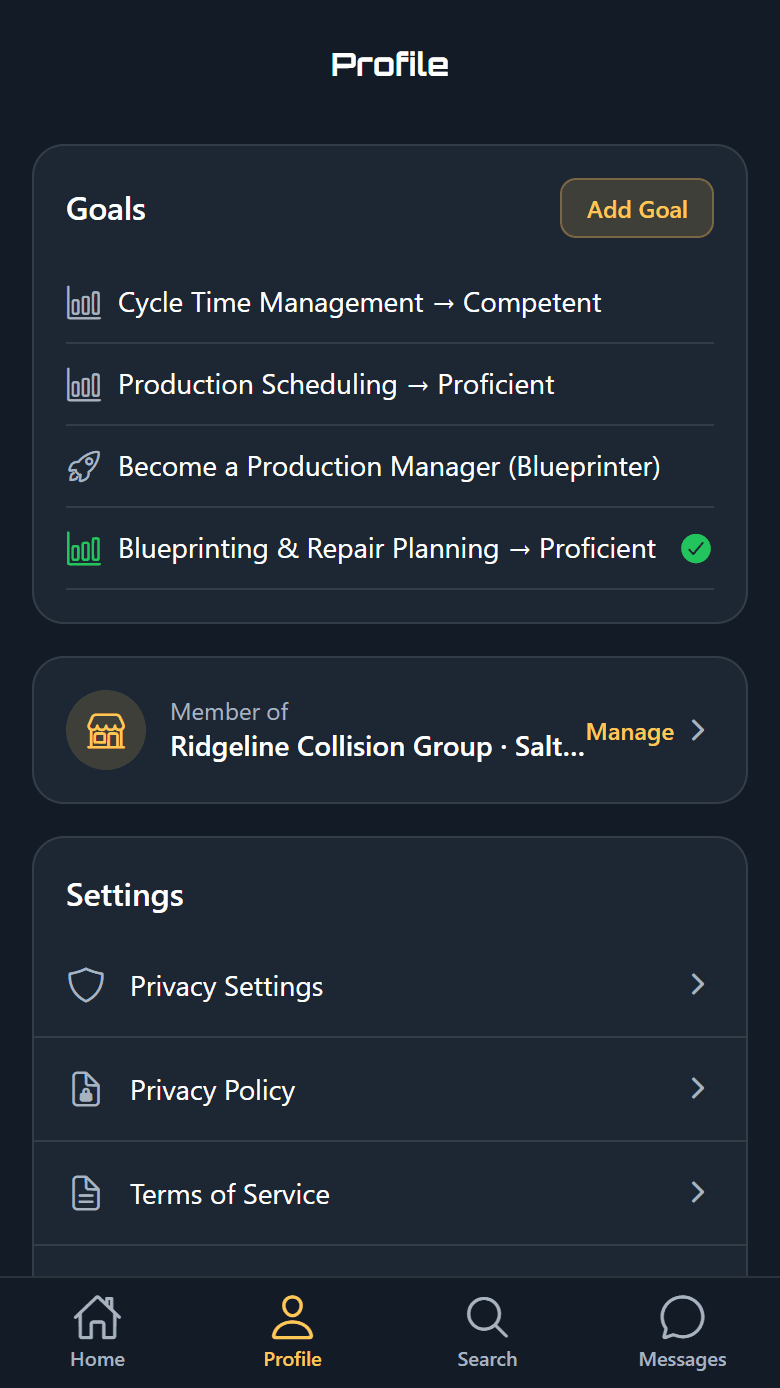Click the shield icon for Privacy Settings
This screenshot has width=780, height=1388.
[x=86, y=985]
